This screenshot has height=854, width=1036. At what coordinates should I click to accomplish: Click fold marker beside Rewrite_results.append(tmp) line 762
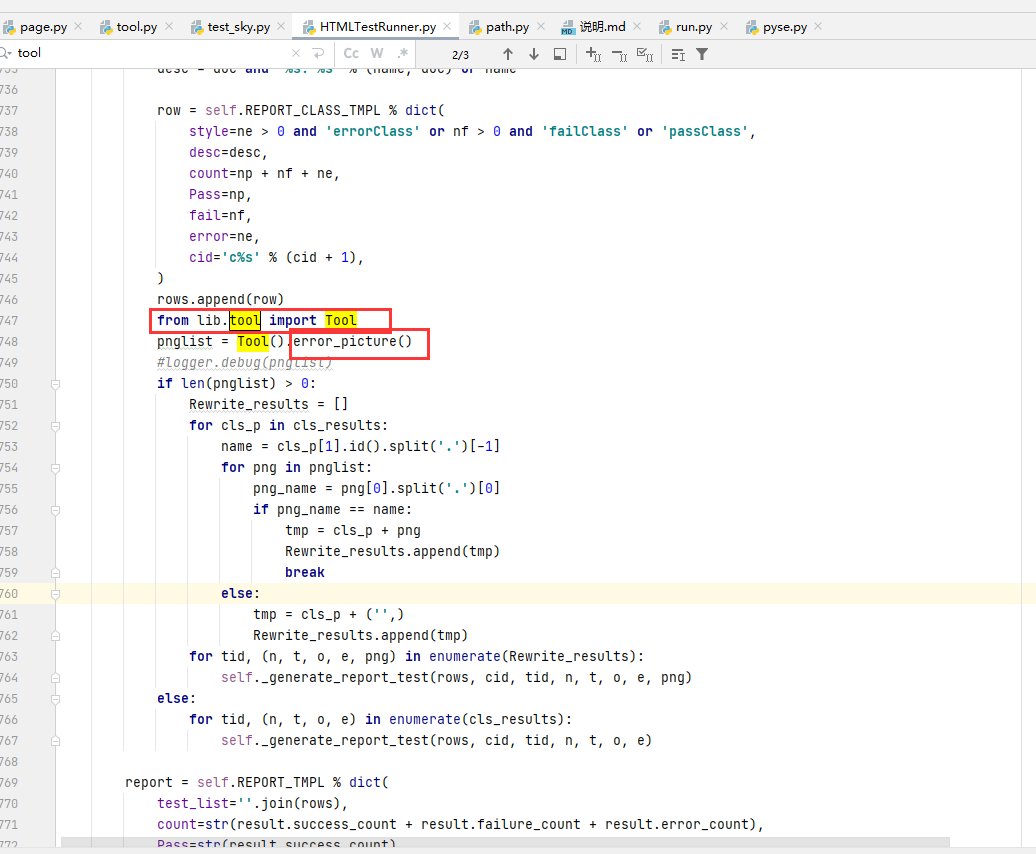pyautogui.click(x=56, y=636)
